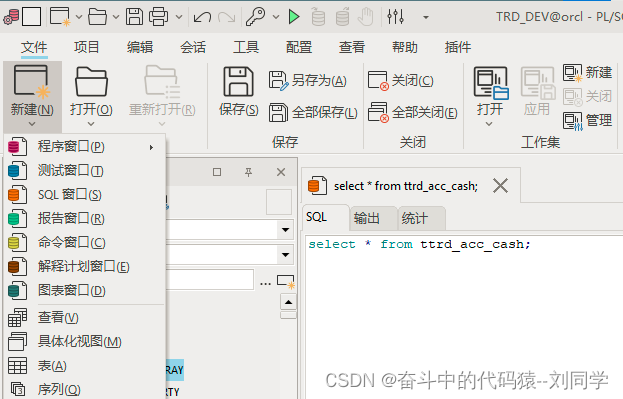Select 查看(V) menu item
623x399 pixels.
(84, 318)
